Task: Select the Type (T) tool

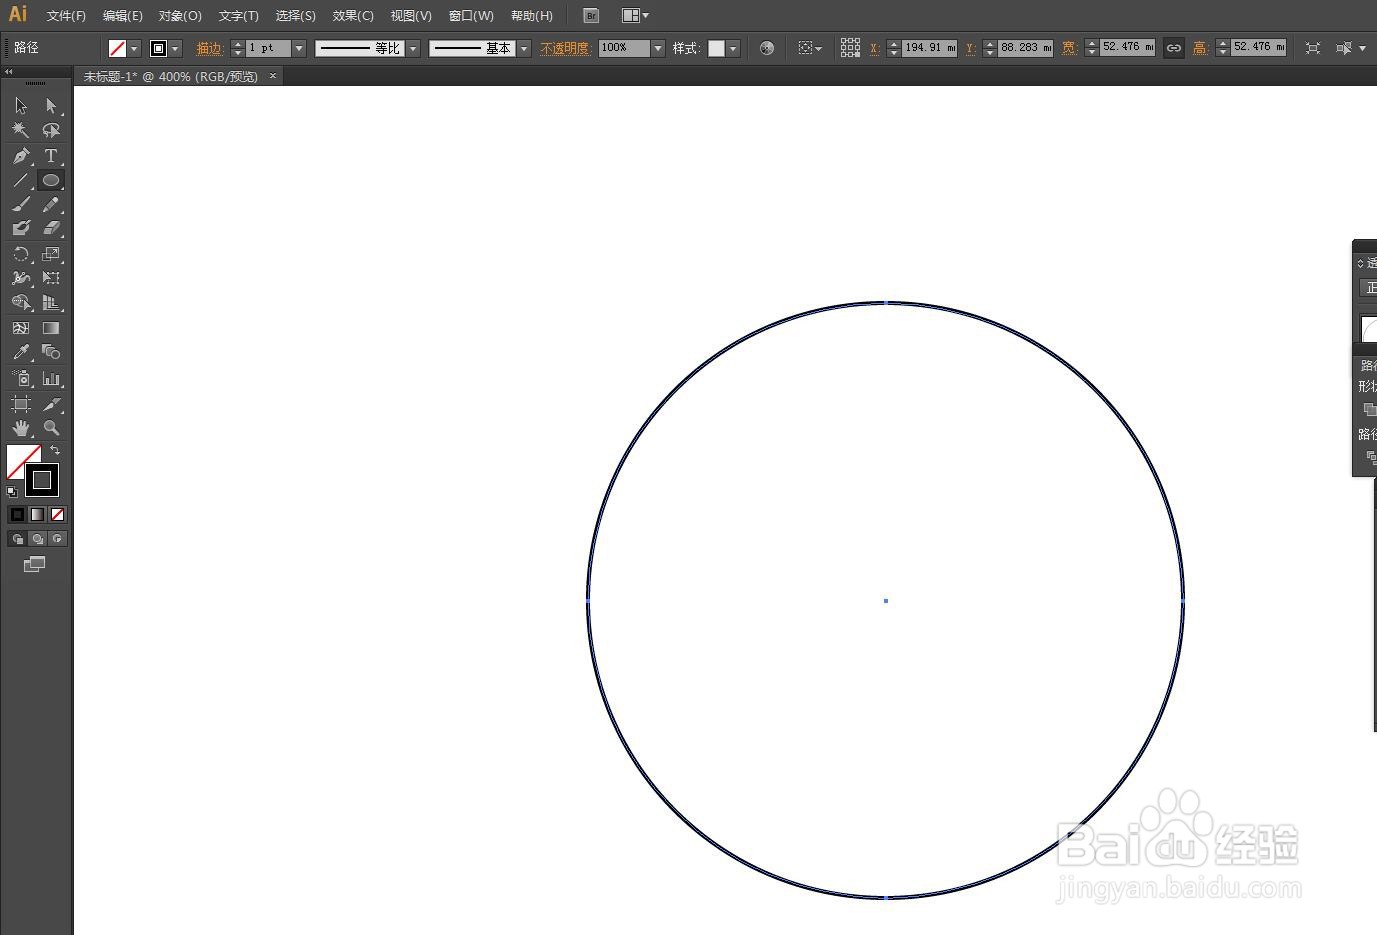Action: coord(51,156)
